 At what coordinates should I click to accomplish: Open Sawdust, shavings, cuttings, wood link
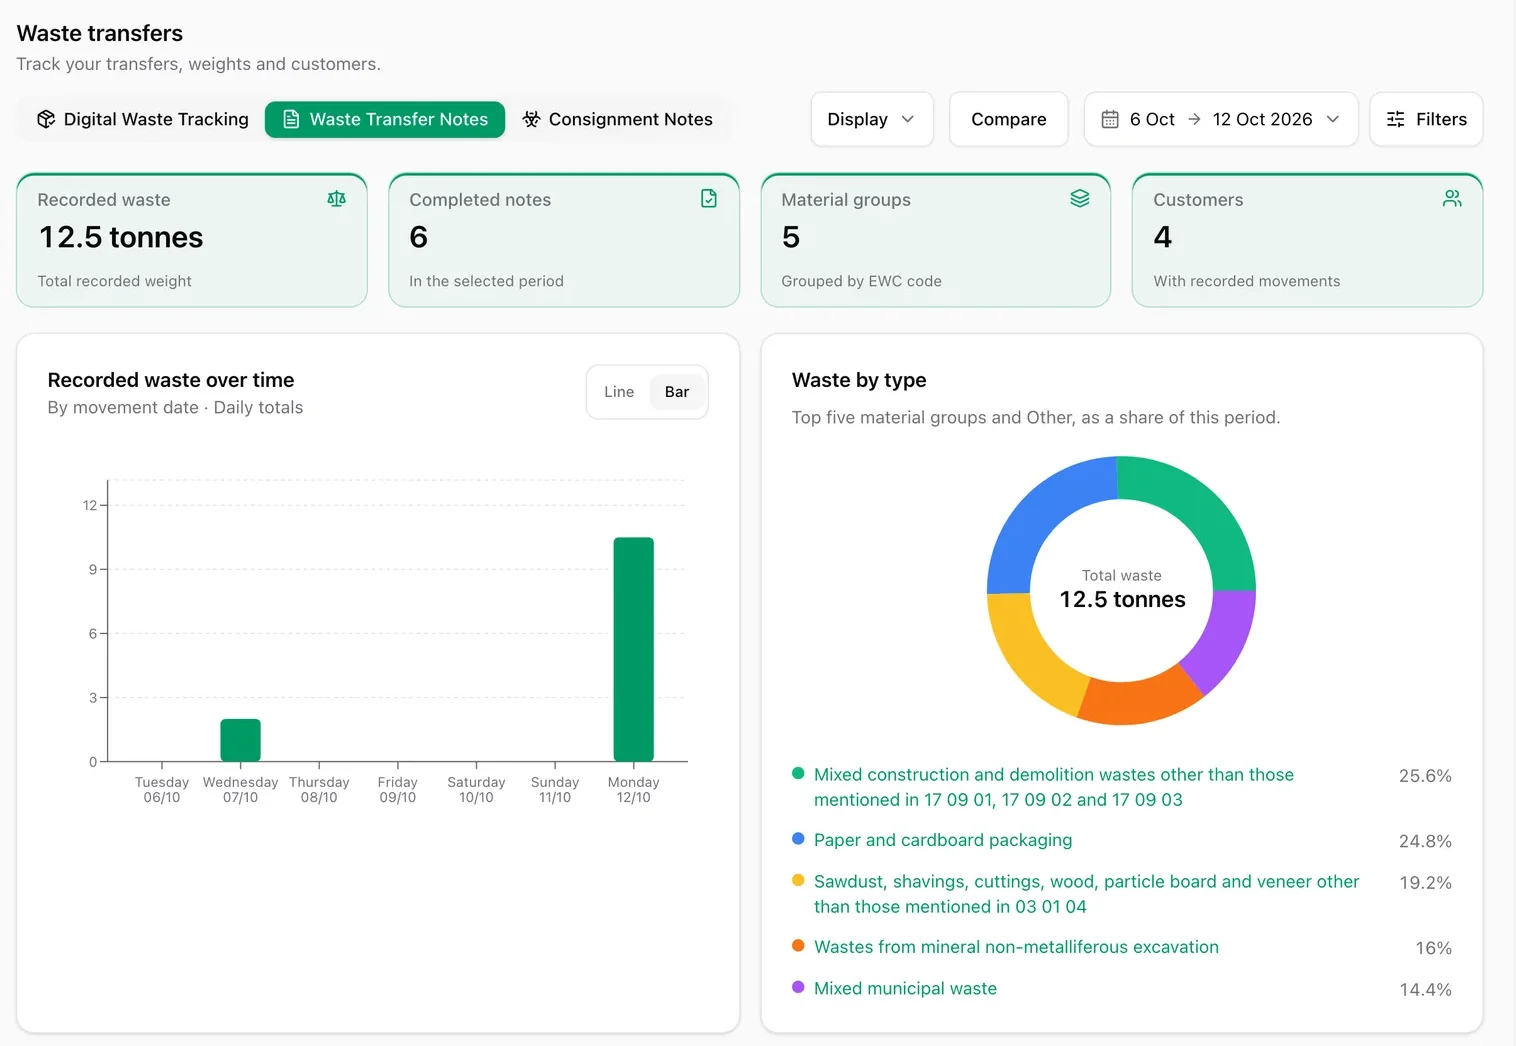tap(1087, 894)
